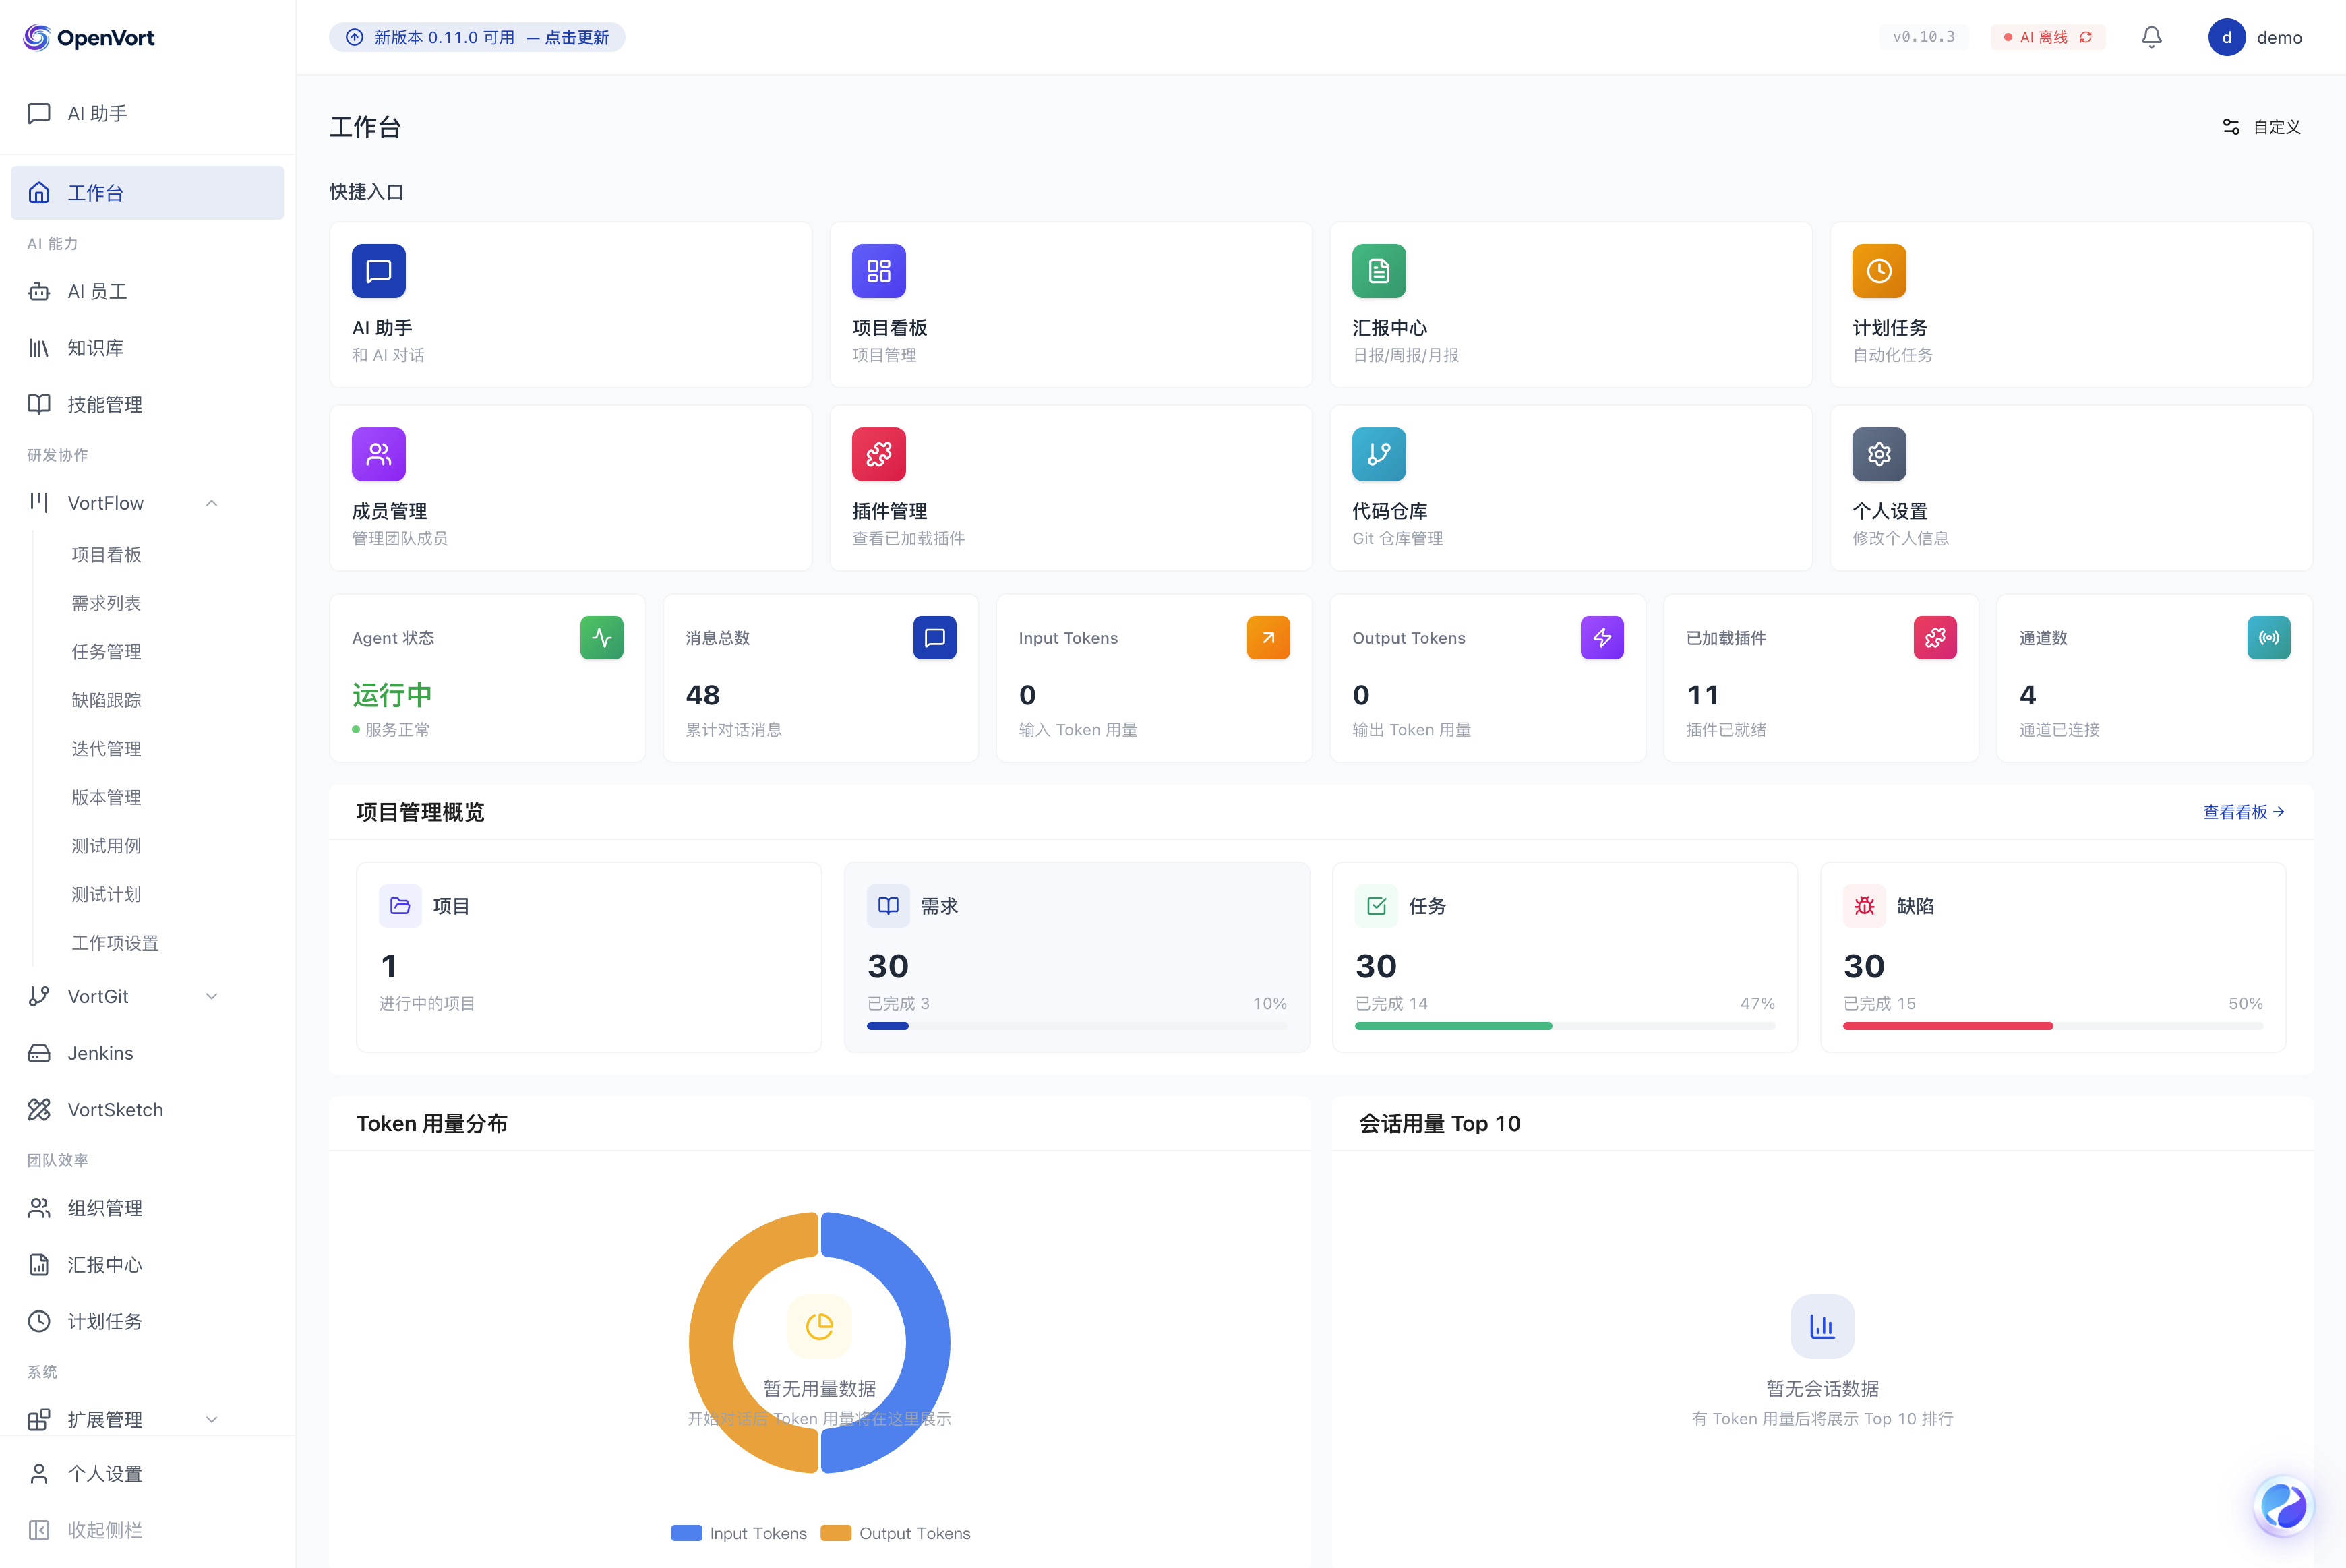Click the 消息总数 message icon
This screenshot has width=2346, height=1568.
pos(935,638)
